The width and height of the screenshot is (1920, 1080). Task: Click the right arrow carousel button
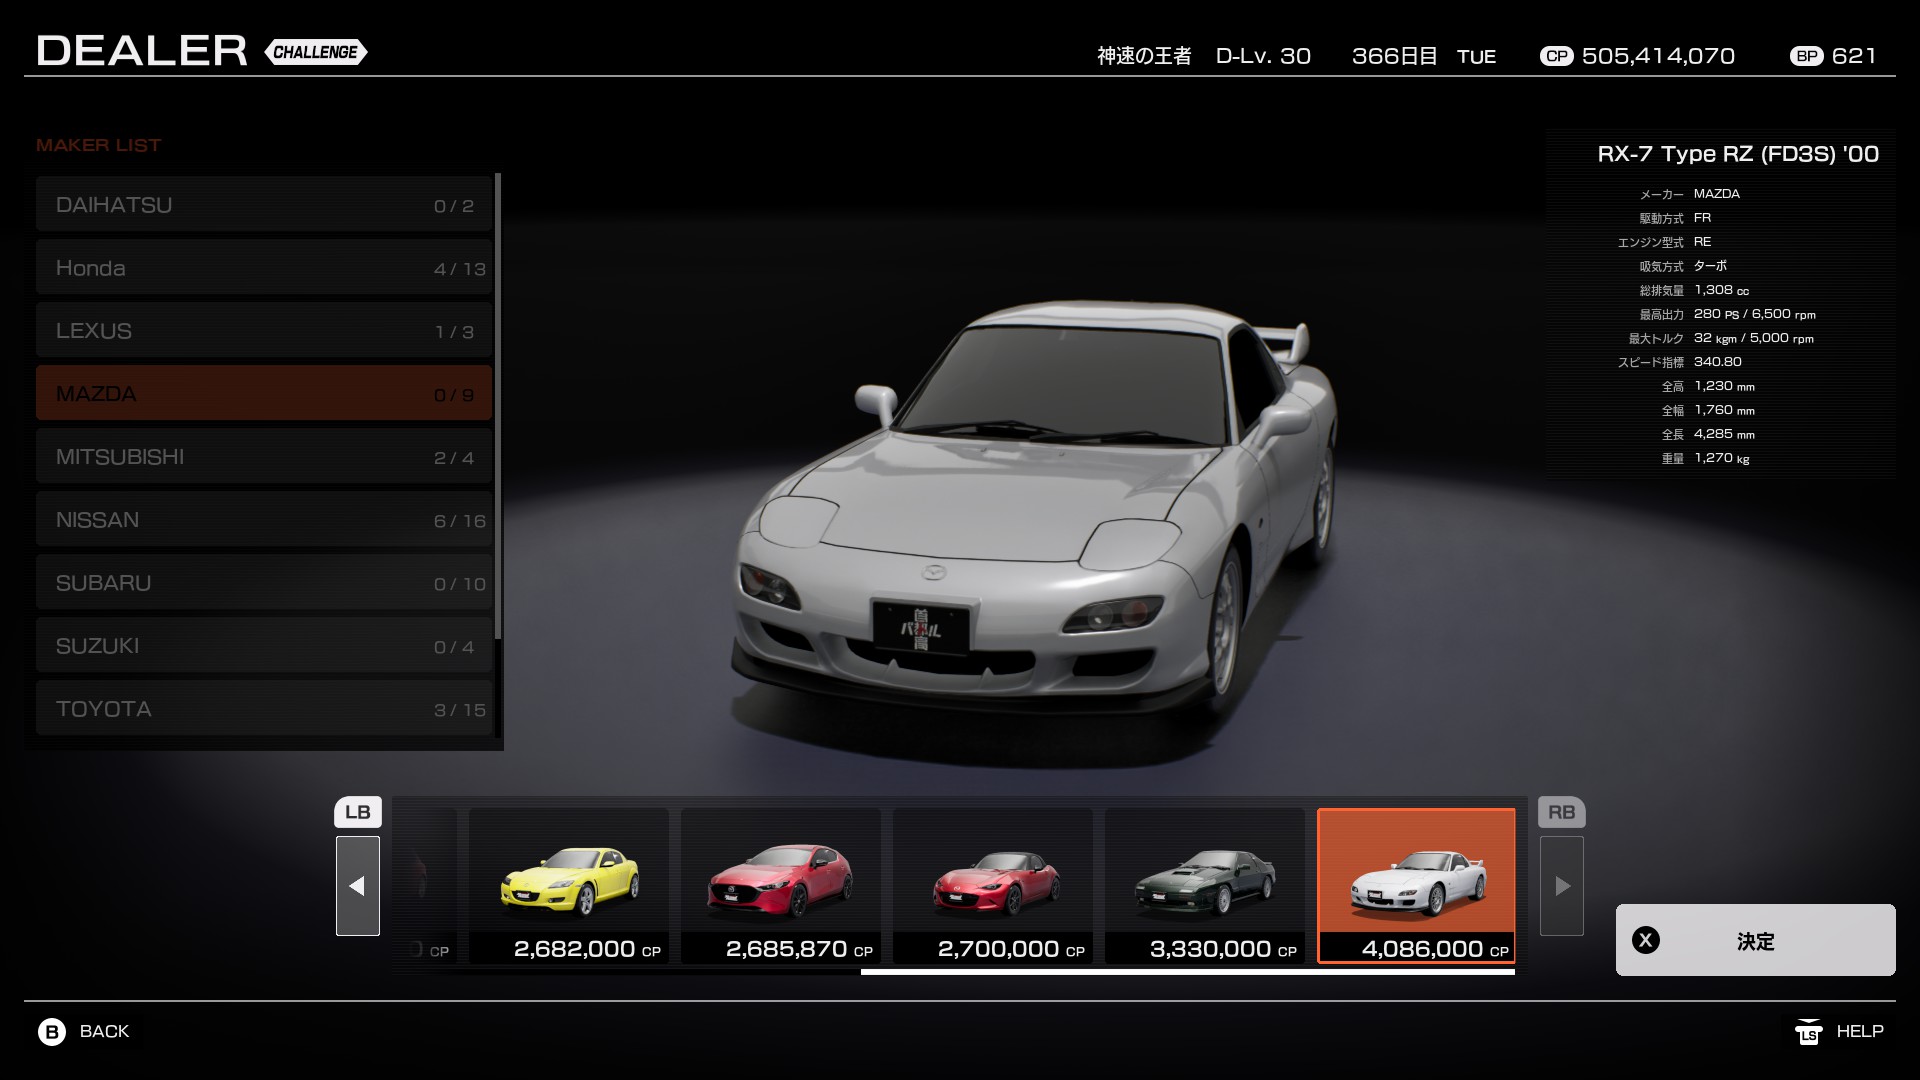click(x=1561, y=886)
